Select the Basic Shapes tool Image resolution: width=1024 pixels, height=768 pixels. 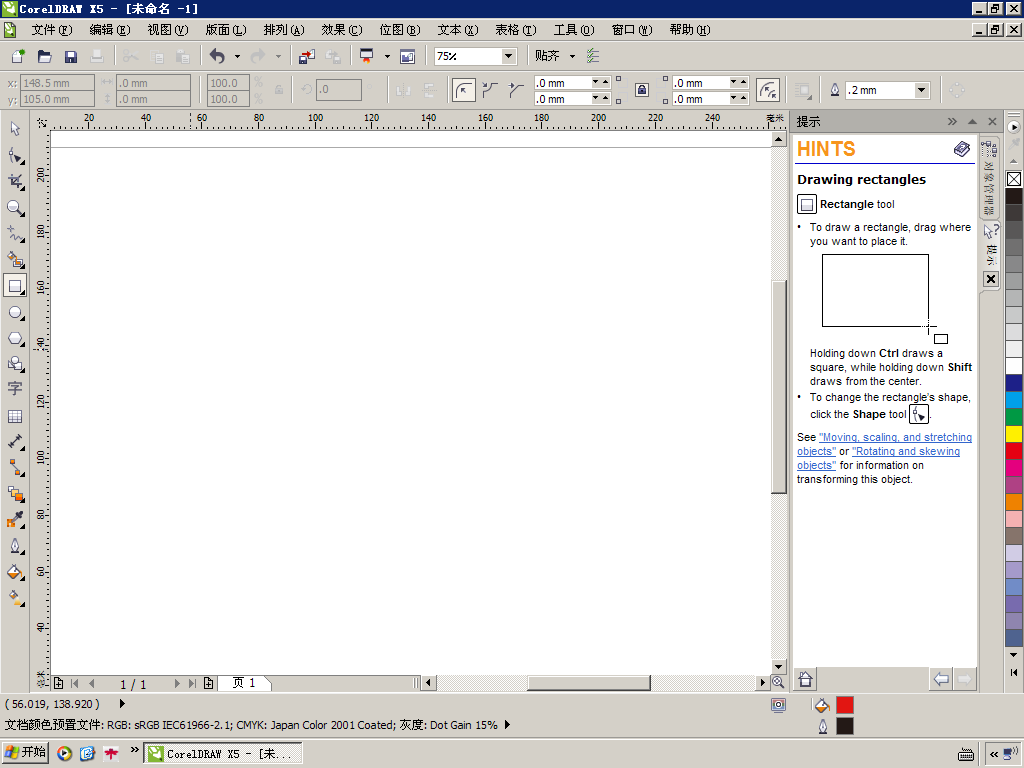(x=15, y=364)
